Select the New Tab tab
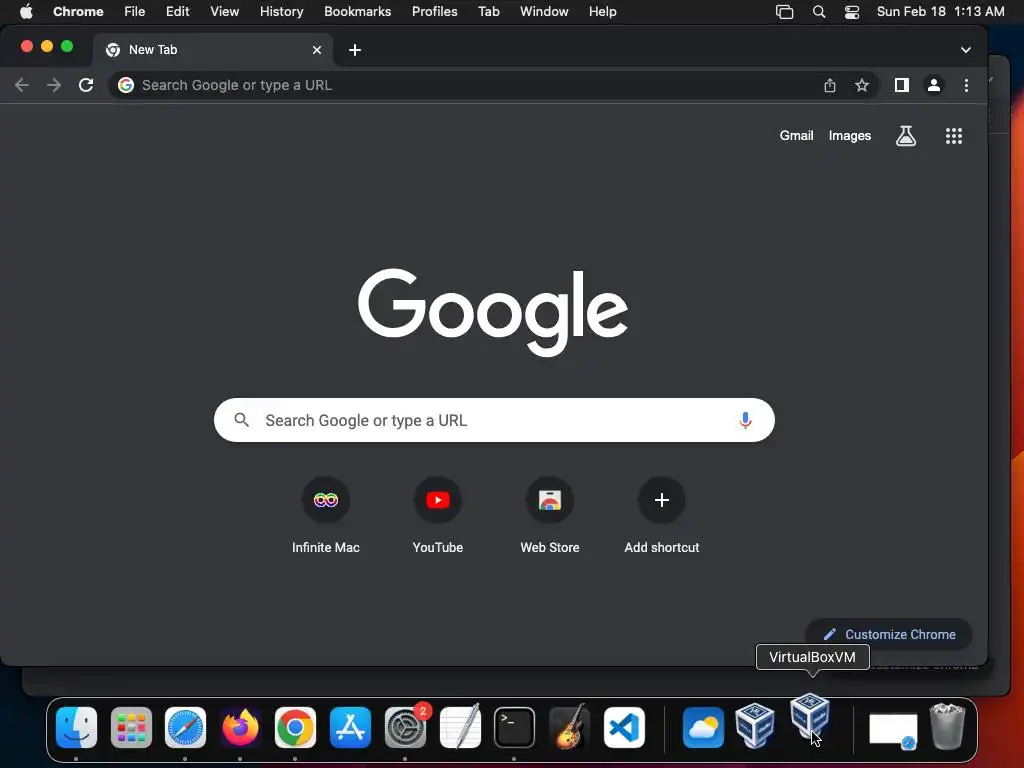1024x768 pixels. point(212,50)
